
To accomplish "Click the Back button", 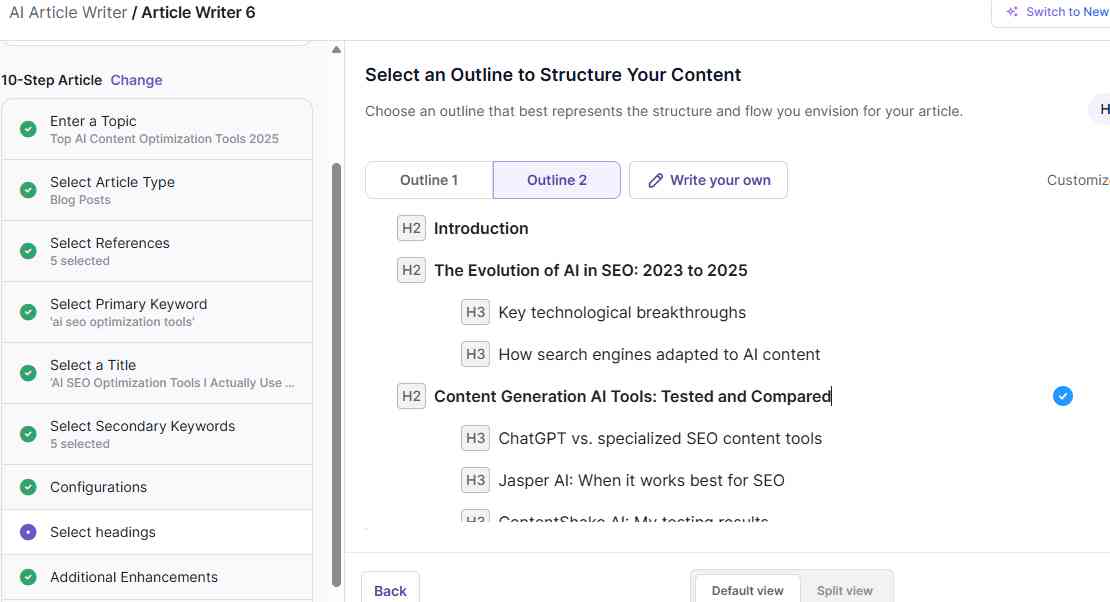I will (x=390, y=590).
